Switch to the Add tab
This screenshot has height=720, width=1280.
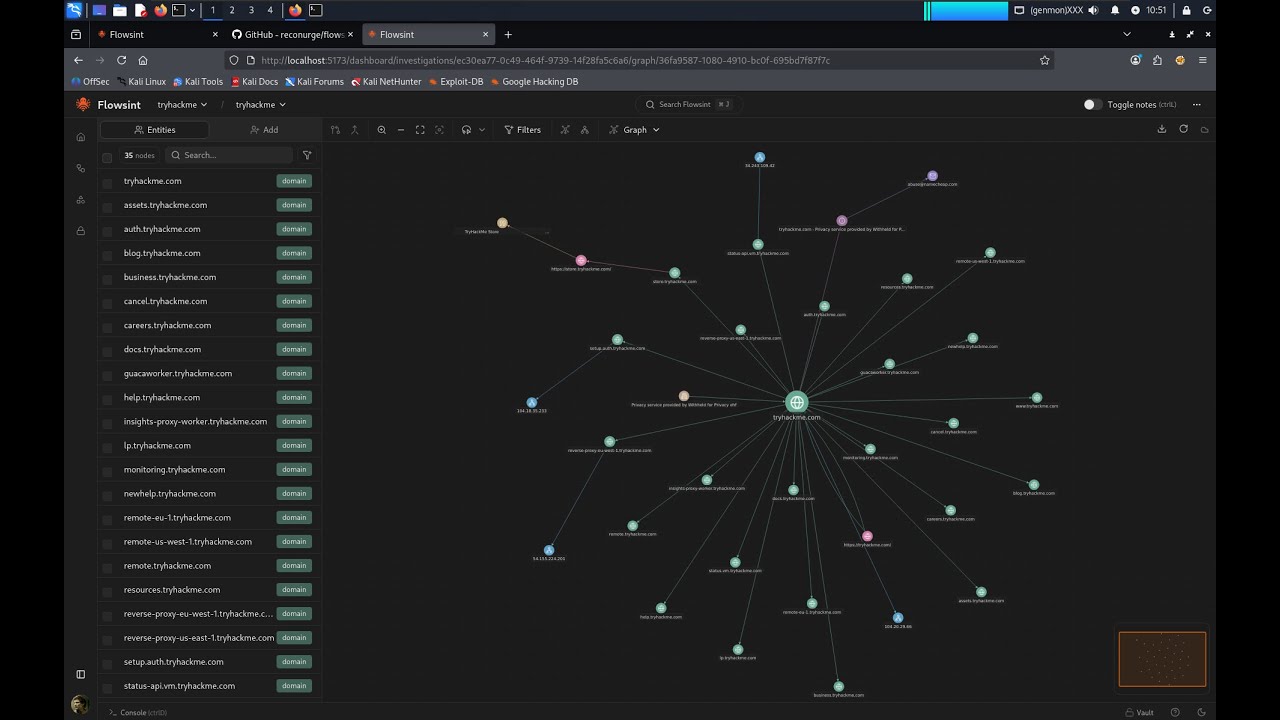[264, 130]
